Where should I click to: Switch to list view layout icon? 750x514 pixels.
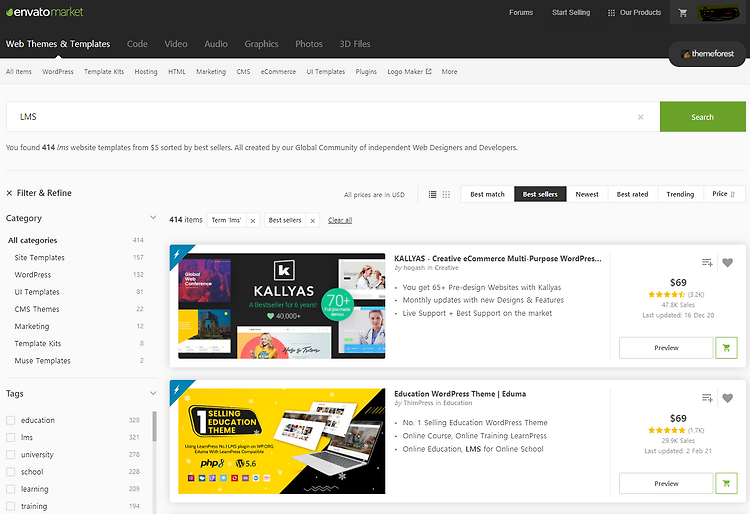point(432,195)
